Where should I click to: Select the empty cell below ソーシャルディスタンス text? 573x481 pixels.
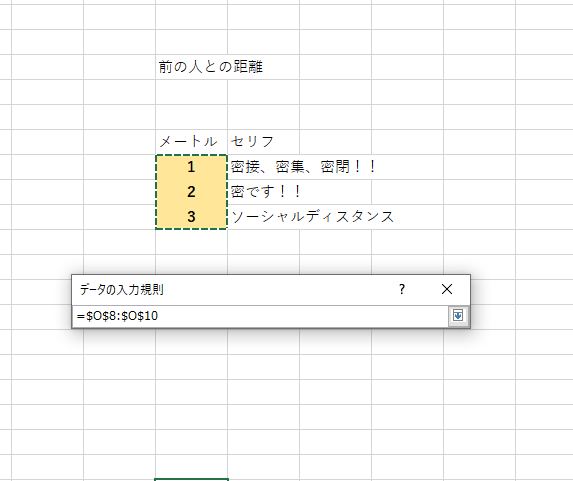263,242
